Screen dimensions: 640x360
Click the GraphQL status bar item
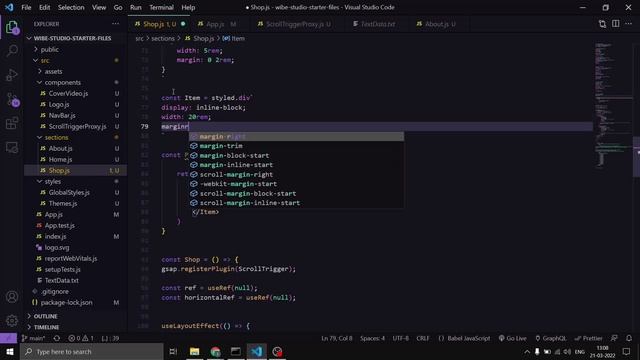551,338
